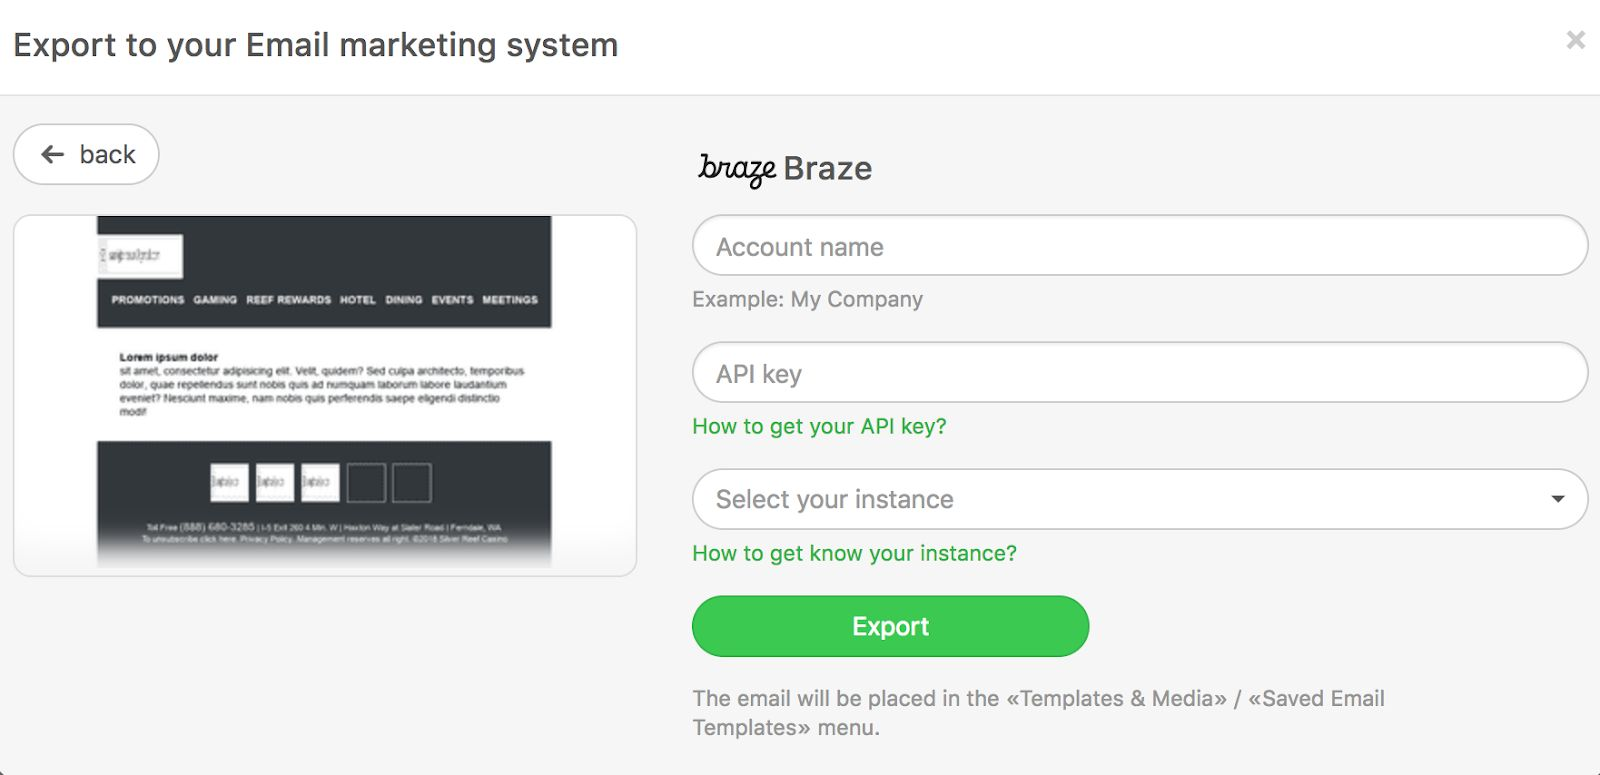Click the Lorem ipsum text block in the preview

coord(320,384)
